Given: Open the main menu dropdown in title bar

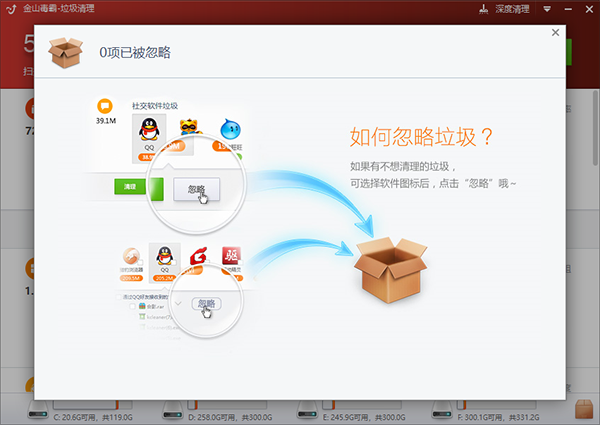Looking at the screenshot, I should 547,9.
